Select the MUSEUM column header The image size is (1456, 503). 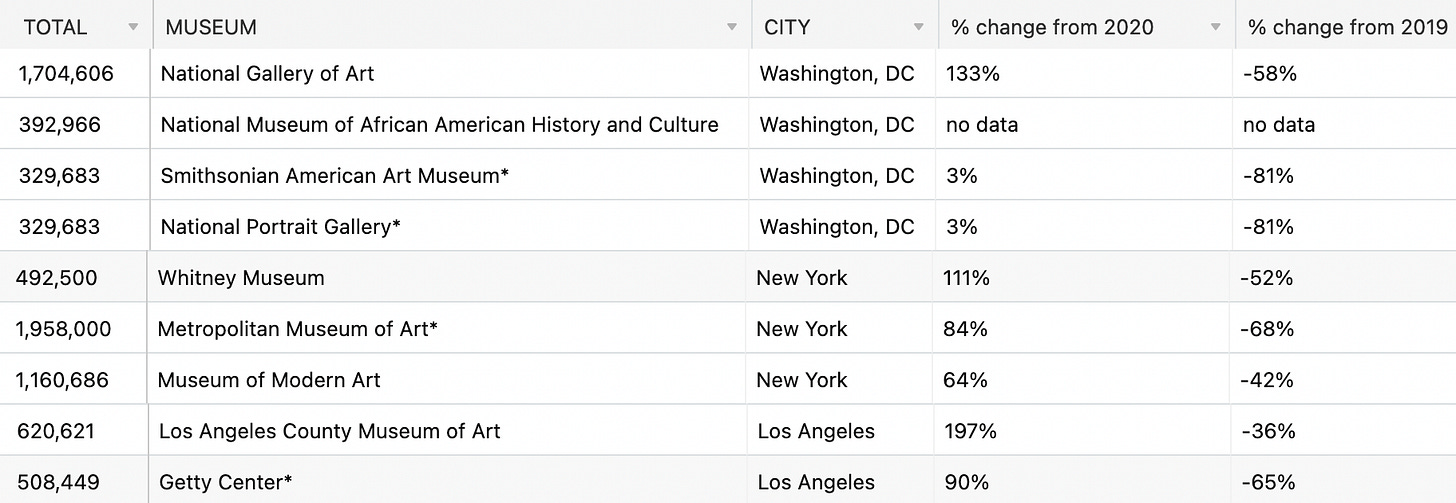click(452, 26)
